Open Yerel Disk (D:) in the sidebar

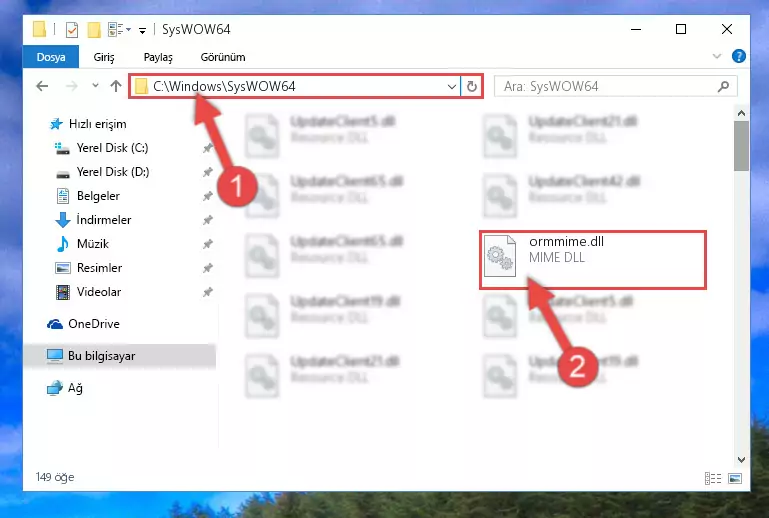tap(113, 172)
